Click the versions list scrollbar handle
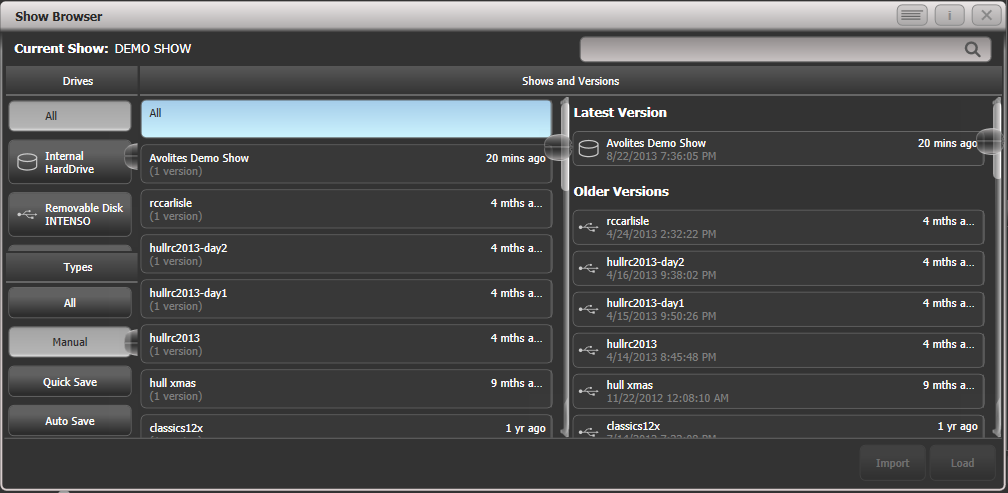Screen dimensions: 1008x493 click(x=990, y=141)
